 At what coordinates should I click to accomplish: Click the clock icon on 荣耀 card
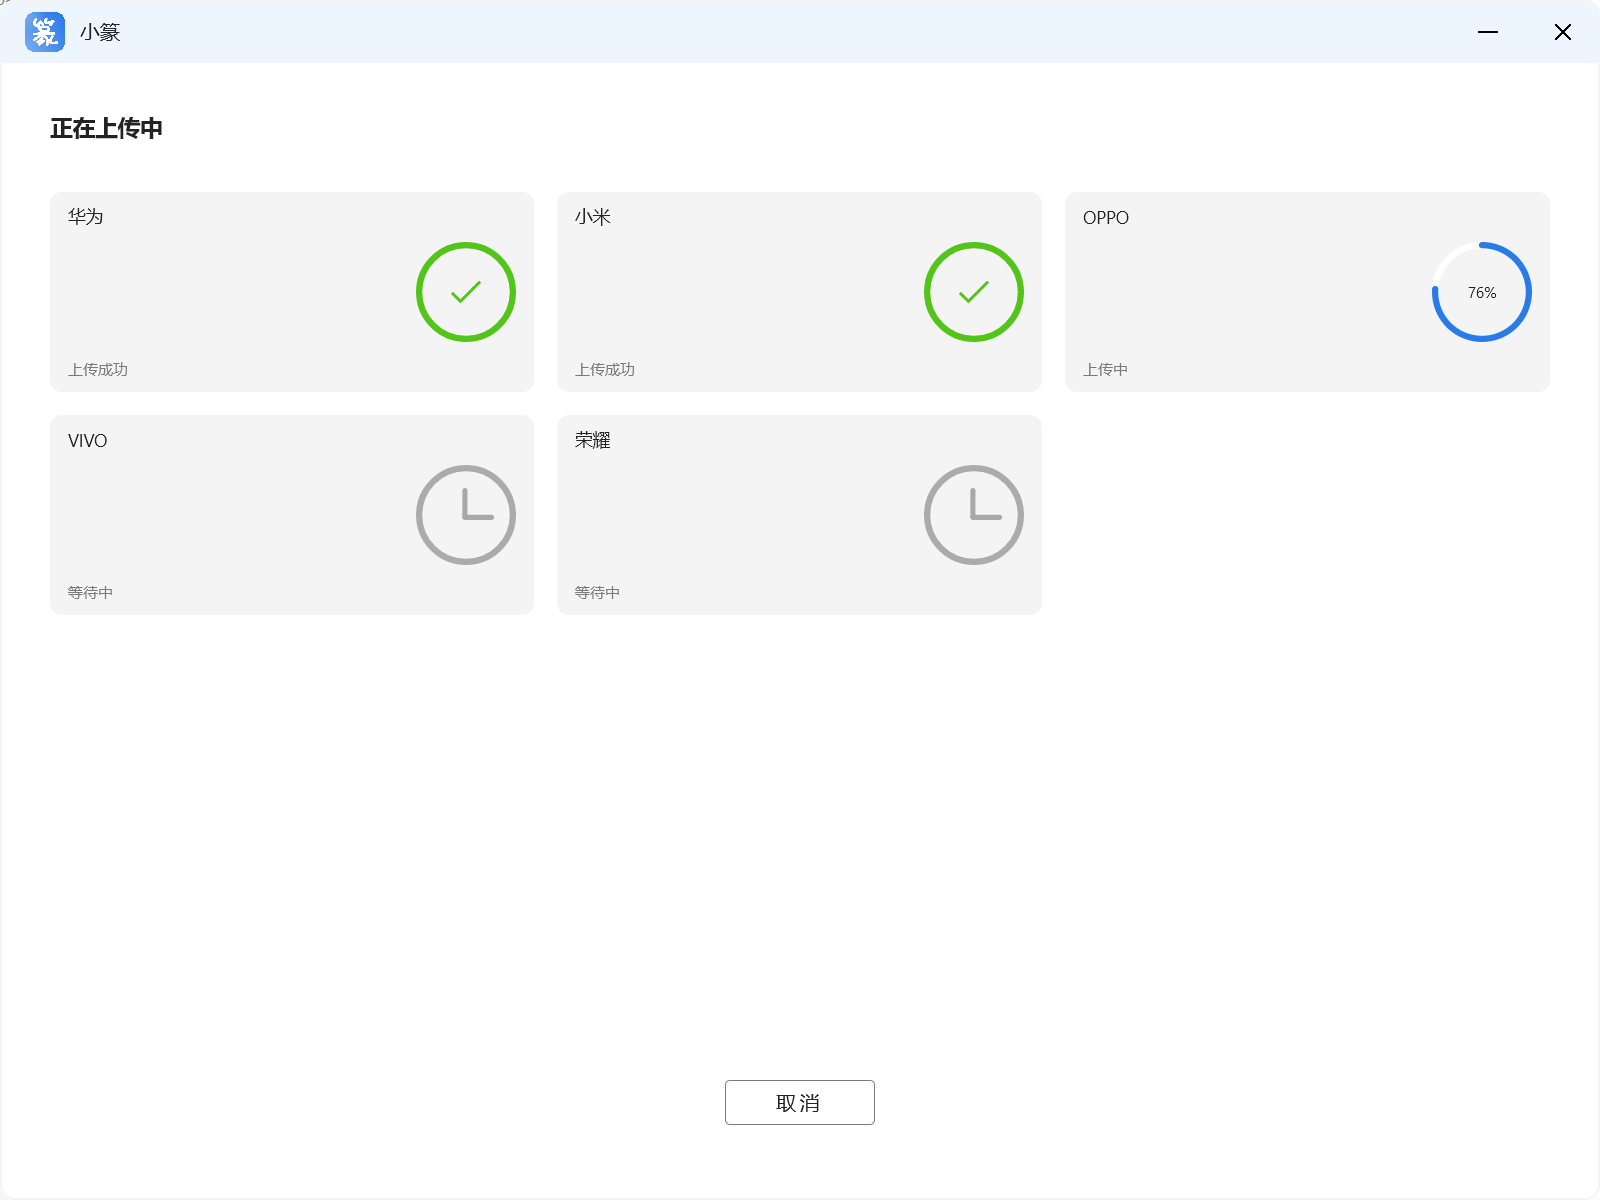click(974, 515)
